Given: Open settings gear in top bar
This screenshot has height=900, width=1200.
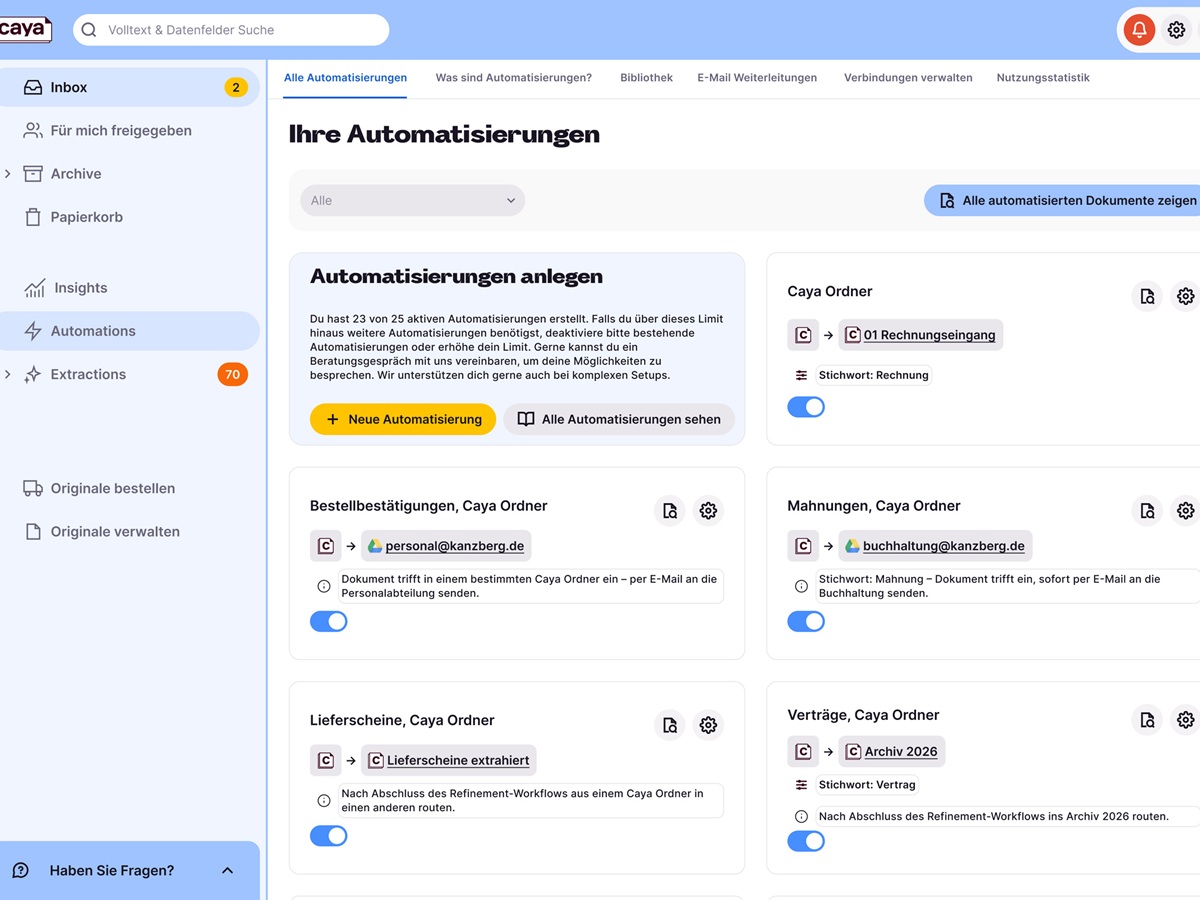Looking at the screenshot, I should (x=1177, y=30).
